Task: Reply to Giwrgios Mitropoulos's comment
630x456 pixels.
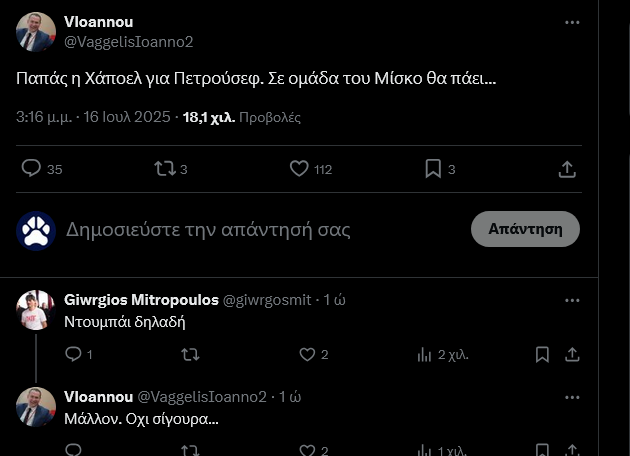Action: (73, 354)
